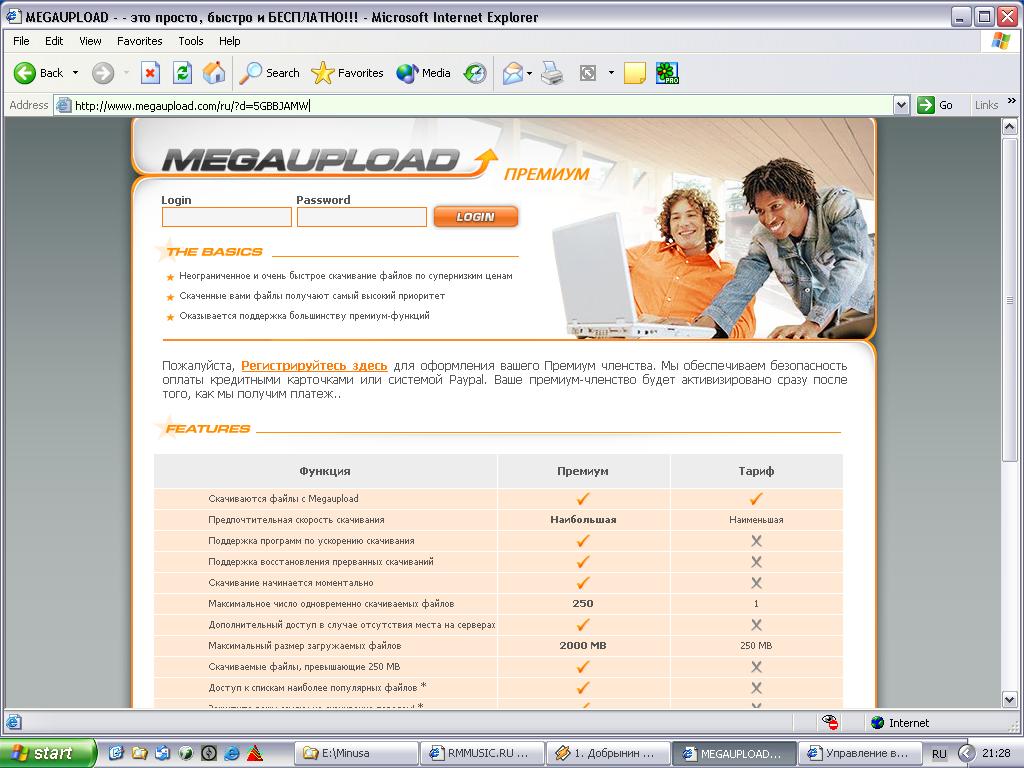Click the 'Функция' column header
The image size is (1024, 768).
(x=325, y=471)
